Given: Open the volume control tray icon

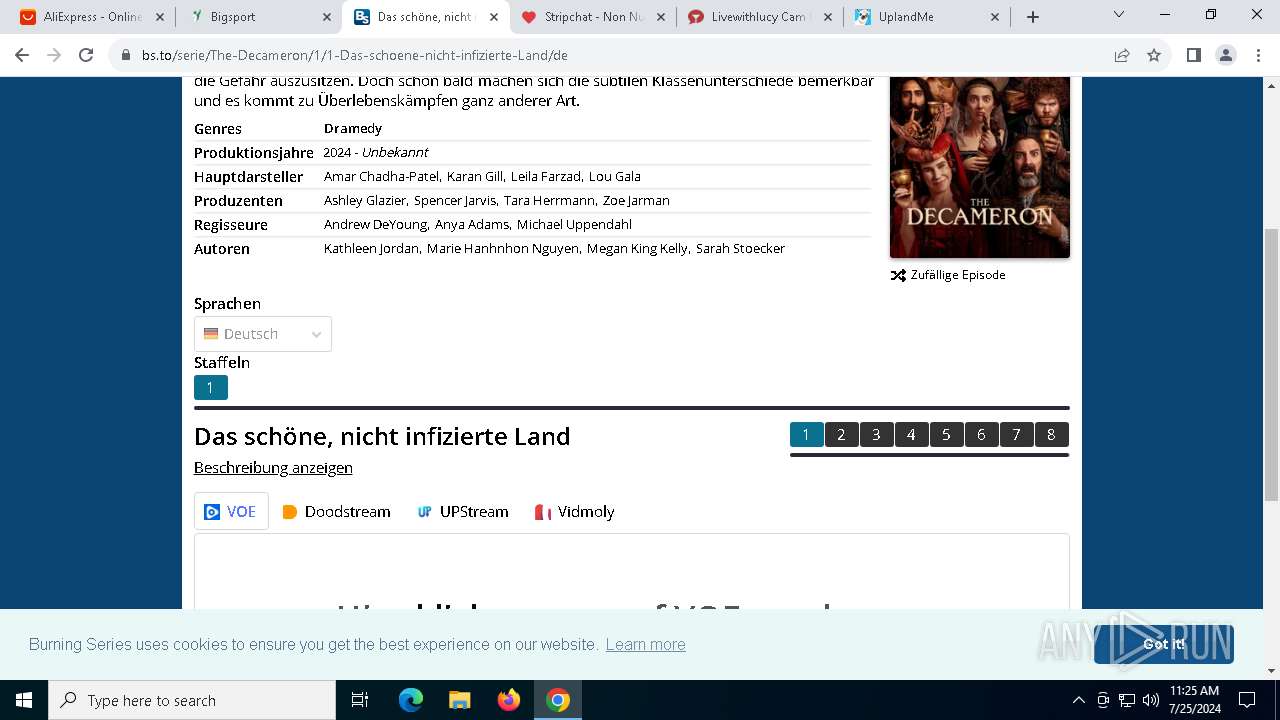Looking at the screenshot, I should click(x=1151, y=700).
